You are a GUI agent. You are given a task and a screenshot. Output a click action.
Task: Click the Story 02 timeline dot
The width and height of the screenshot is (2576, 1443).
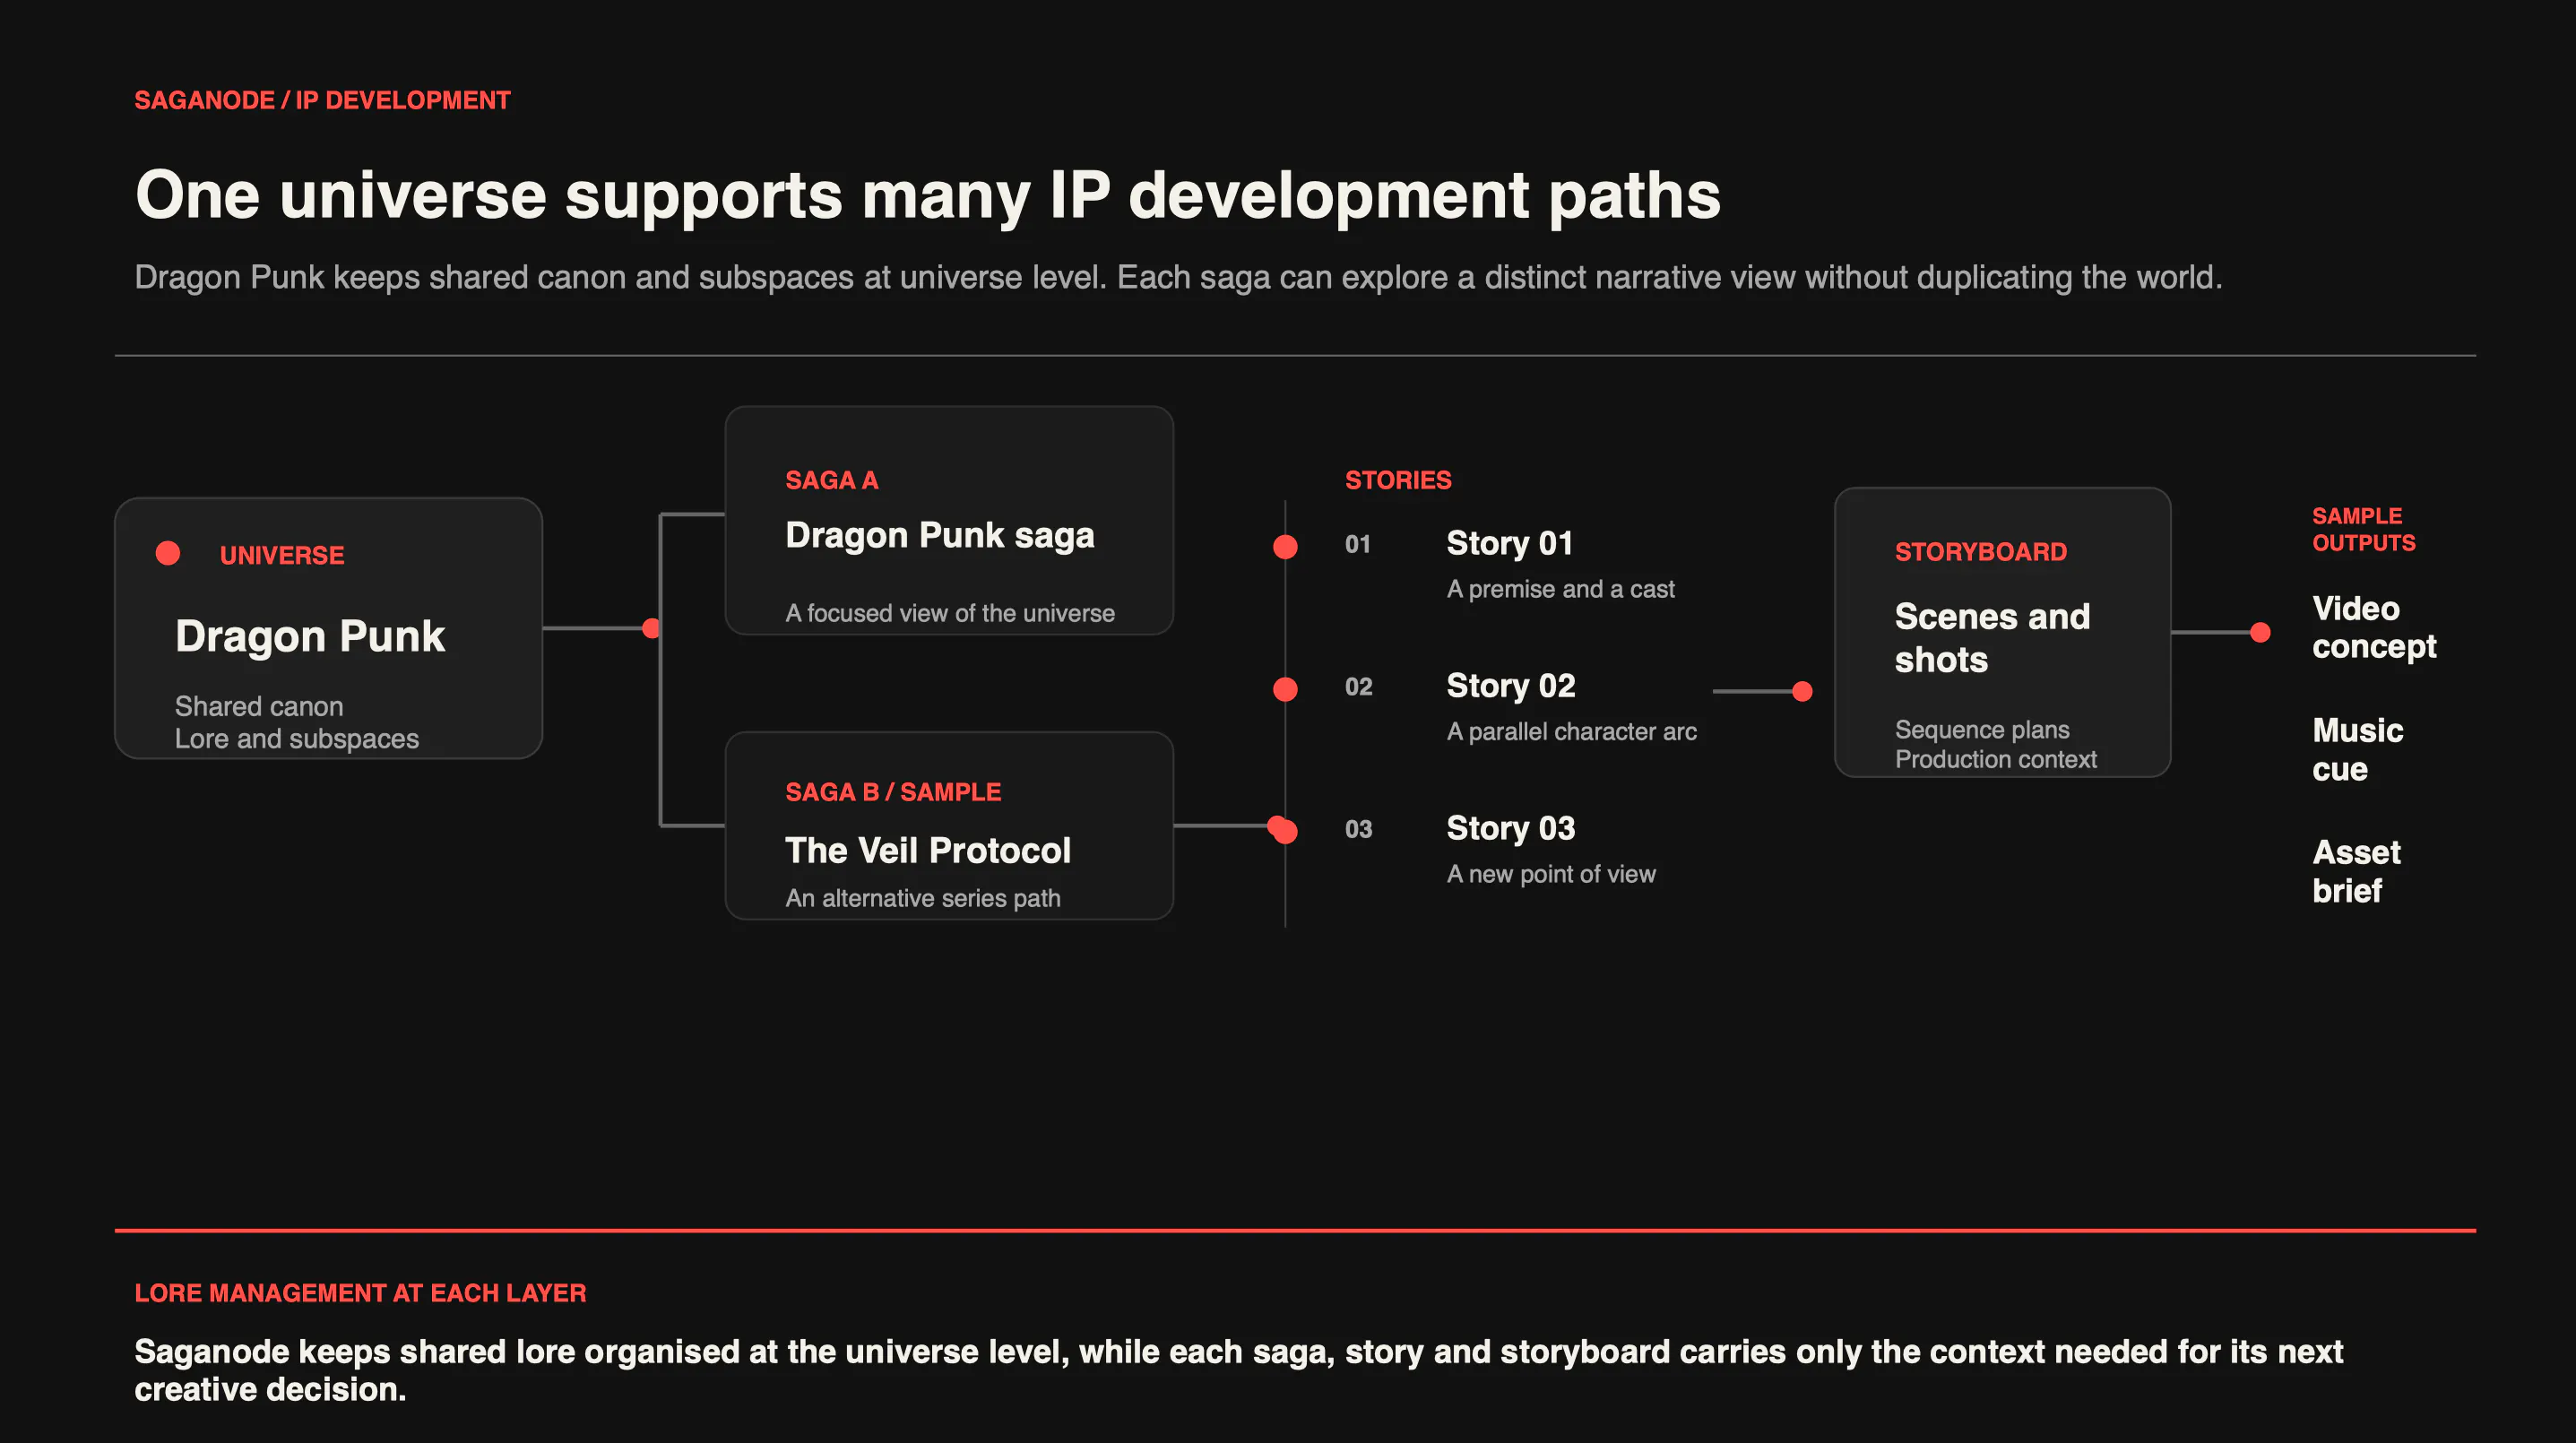coord(1285,689)
